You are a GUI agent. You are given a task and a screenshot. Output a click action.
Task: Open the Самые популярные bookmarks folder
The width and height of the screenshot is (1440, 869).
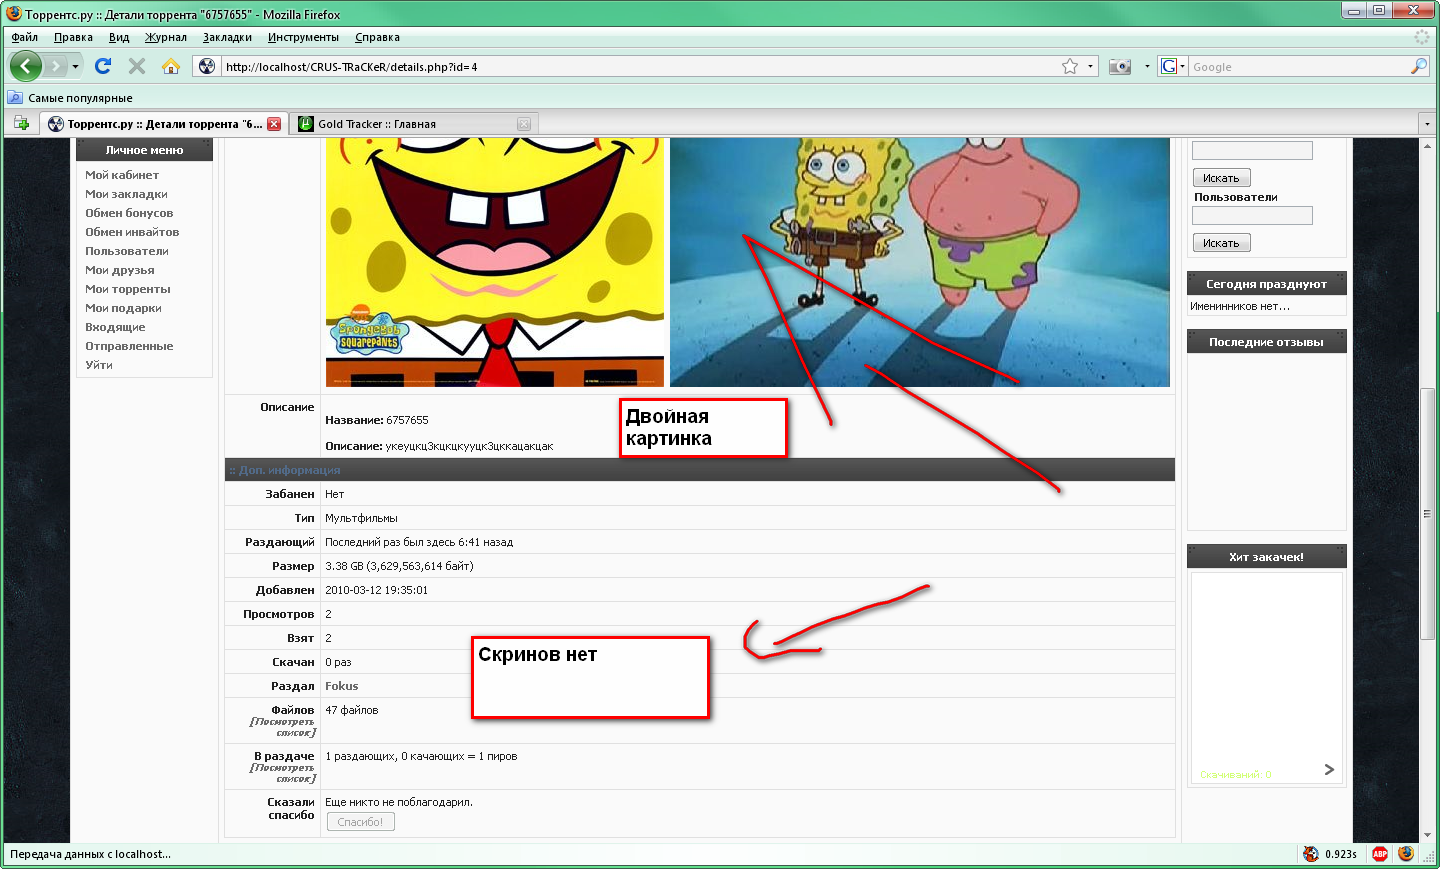[70, 97]
